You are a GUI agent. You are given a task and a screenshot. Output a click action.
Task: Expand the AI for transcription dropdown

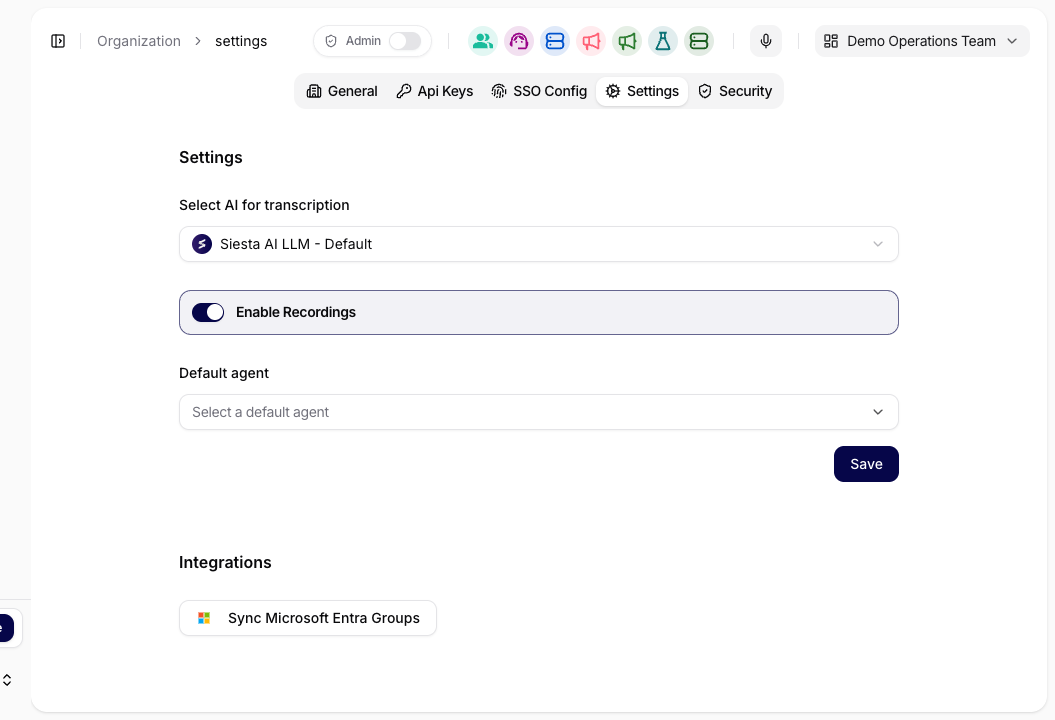[x=538, y=244]
